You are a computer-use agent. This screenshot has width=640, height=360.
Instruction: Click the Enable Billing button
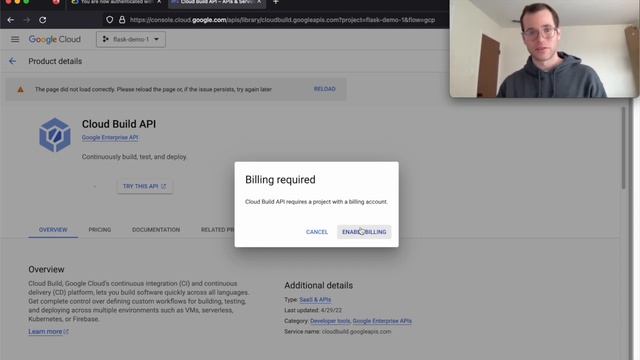click(364, 232)
